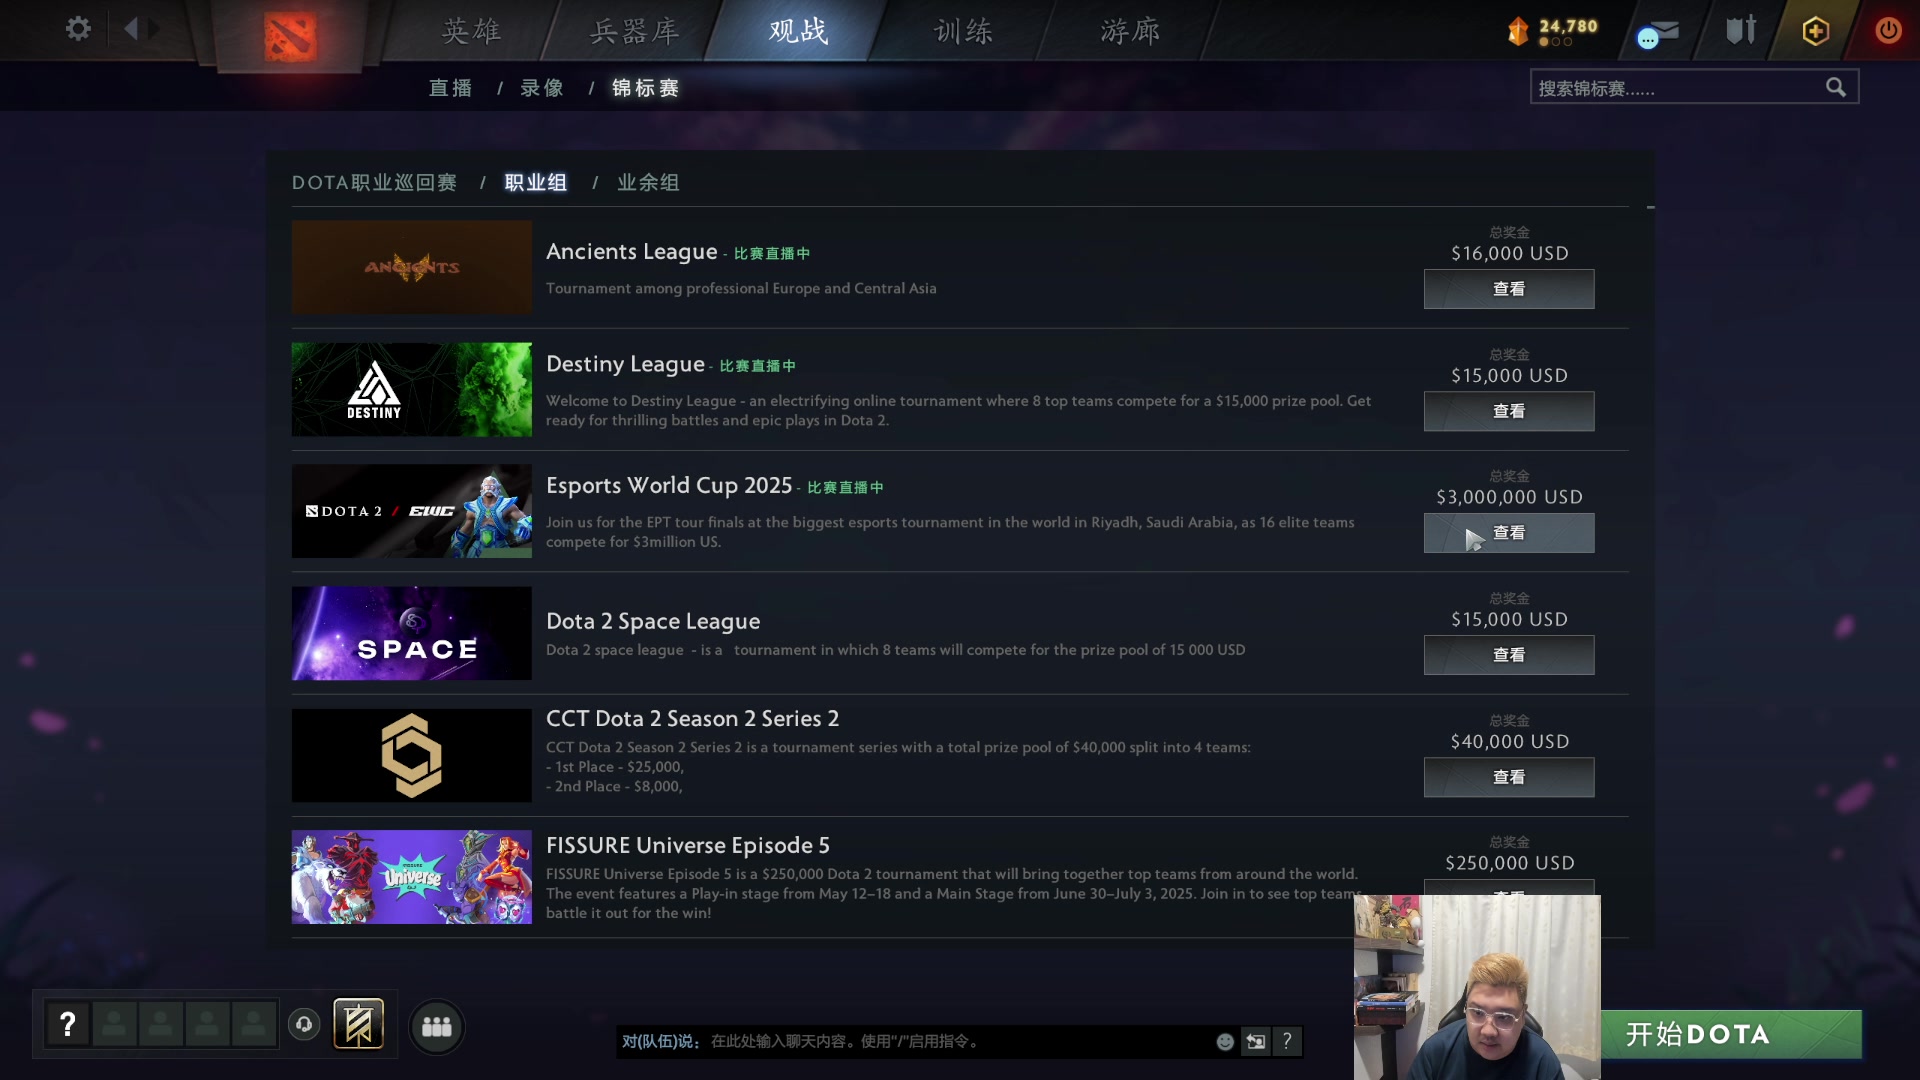Click the forward navigation arrow

click(153, 29)
